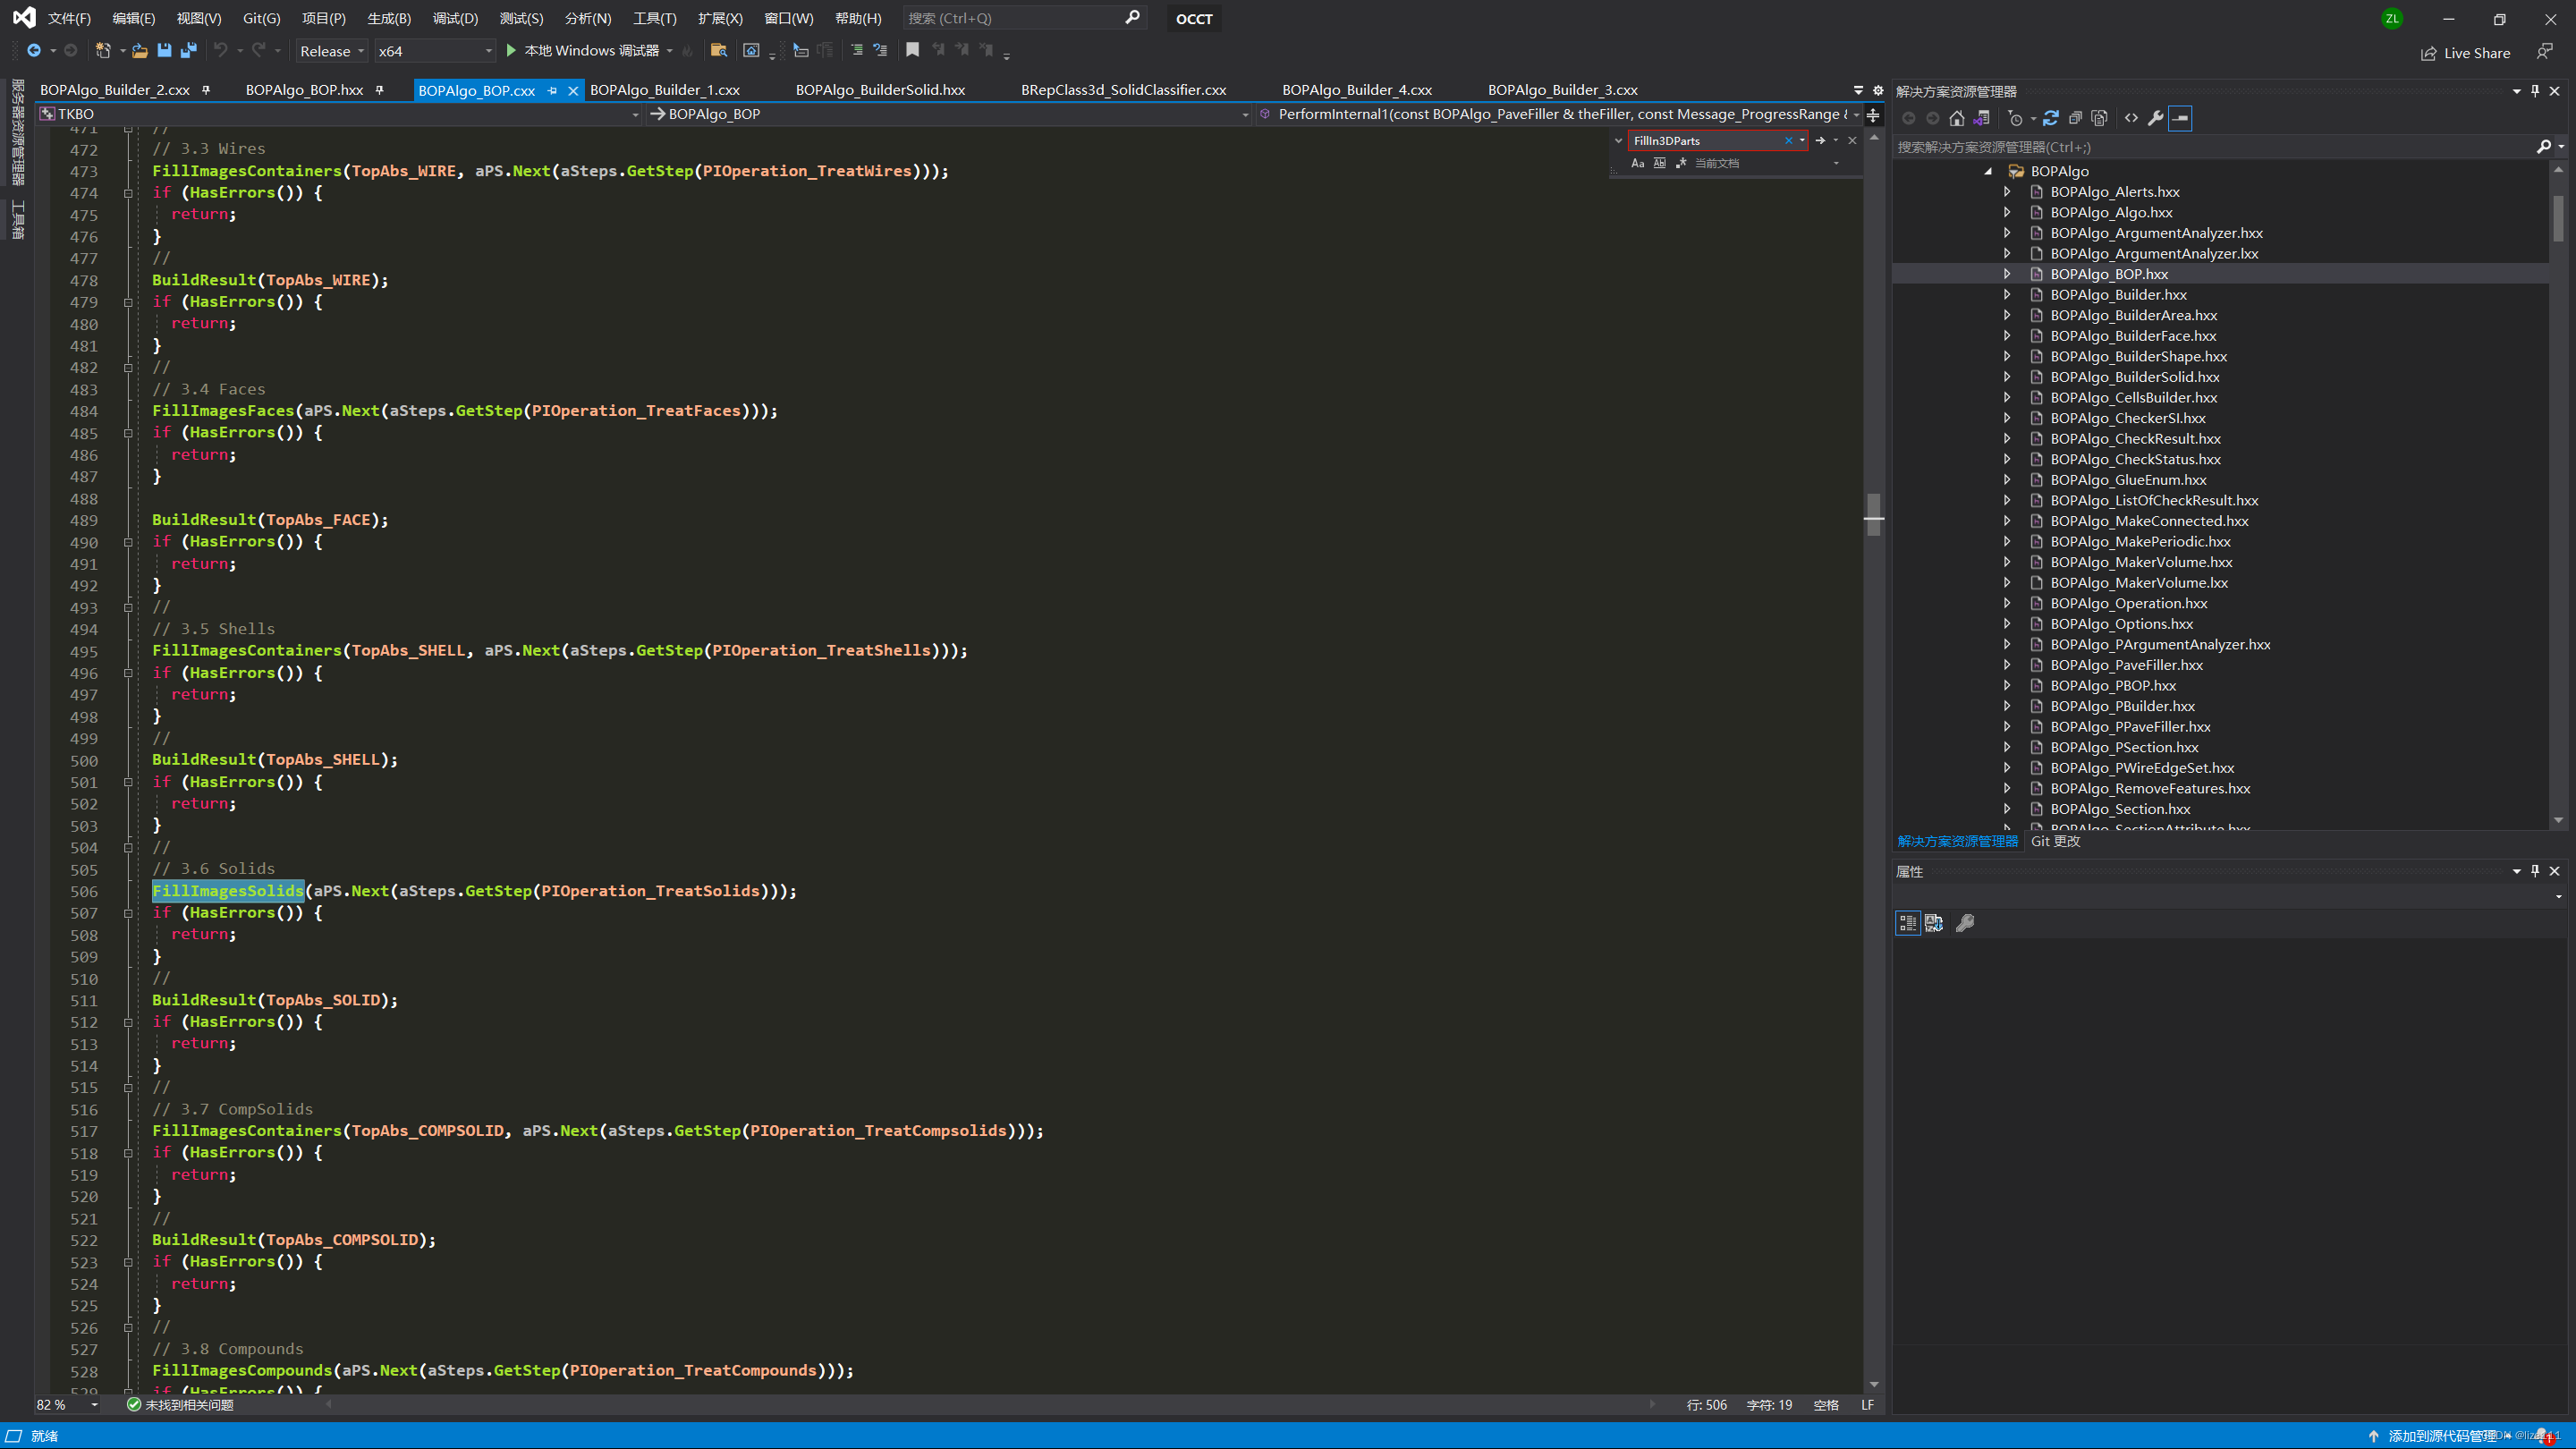2576x1449 pixels.
Task: Click the Find in Files icon
Action: click(718, 50)
